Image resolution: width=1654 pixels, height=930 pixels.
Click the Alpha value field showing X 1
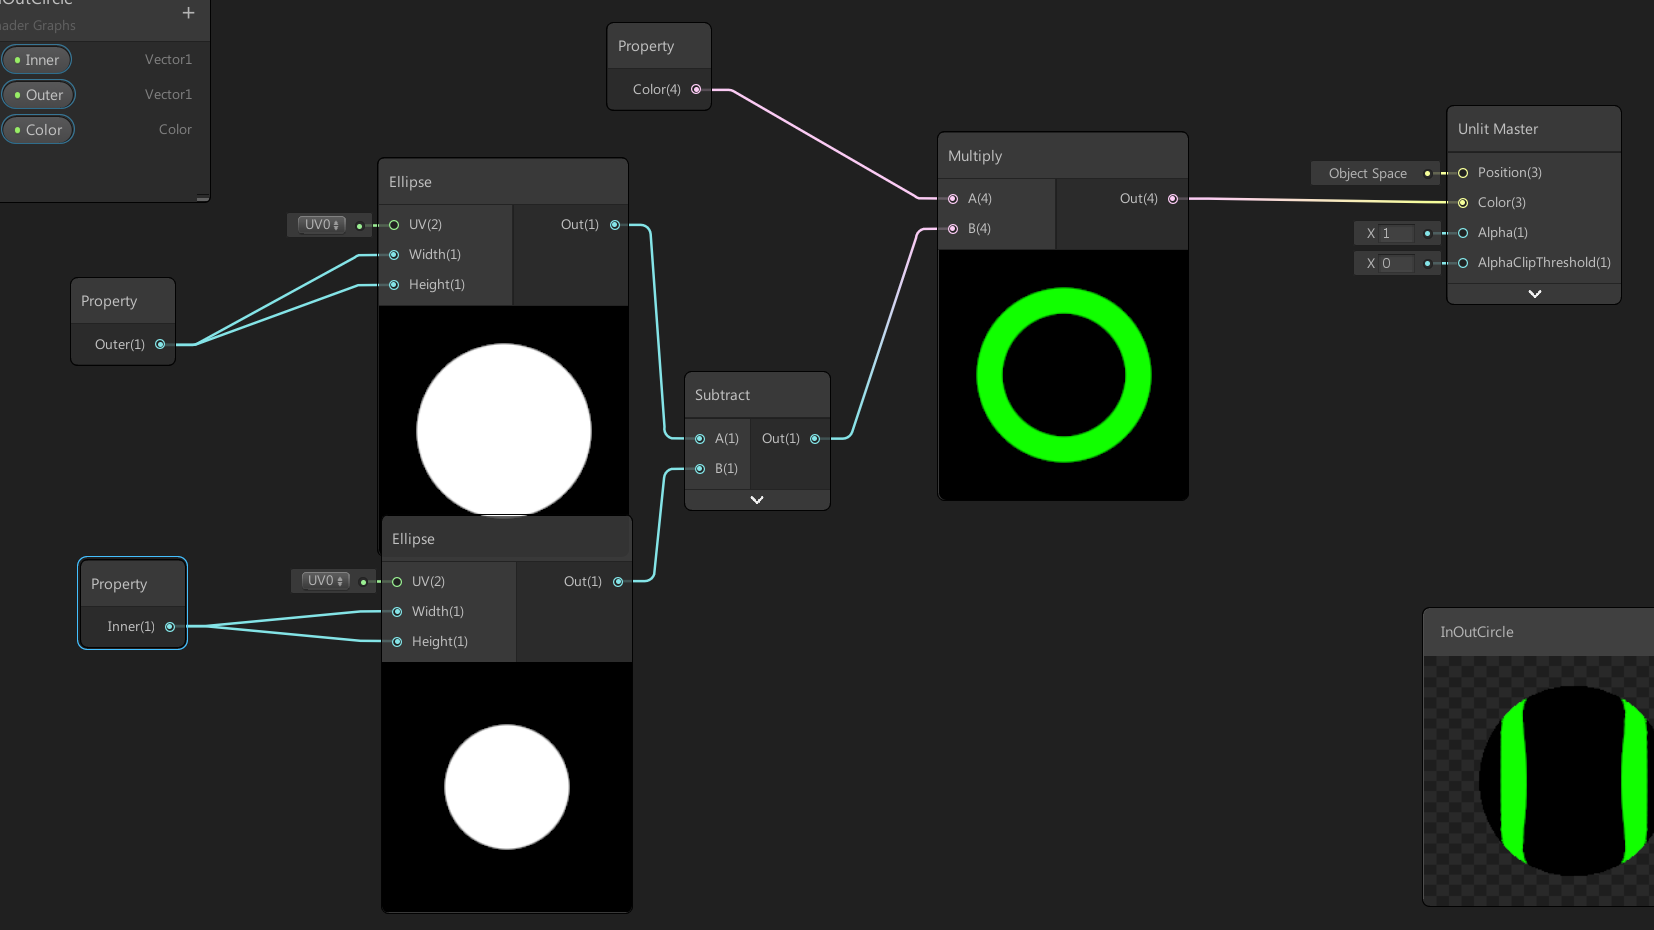point(1397,233)
